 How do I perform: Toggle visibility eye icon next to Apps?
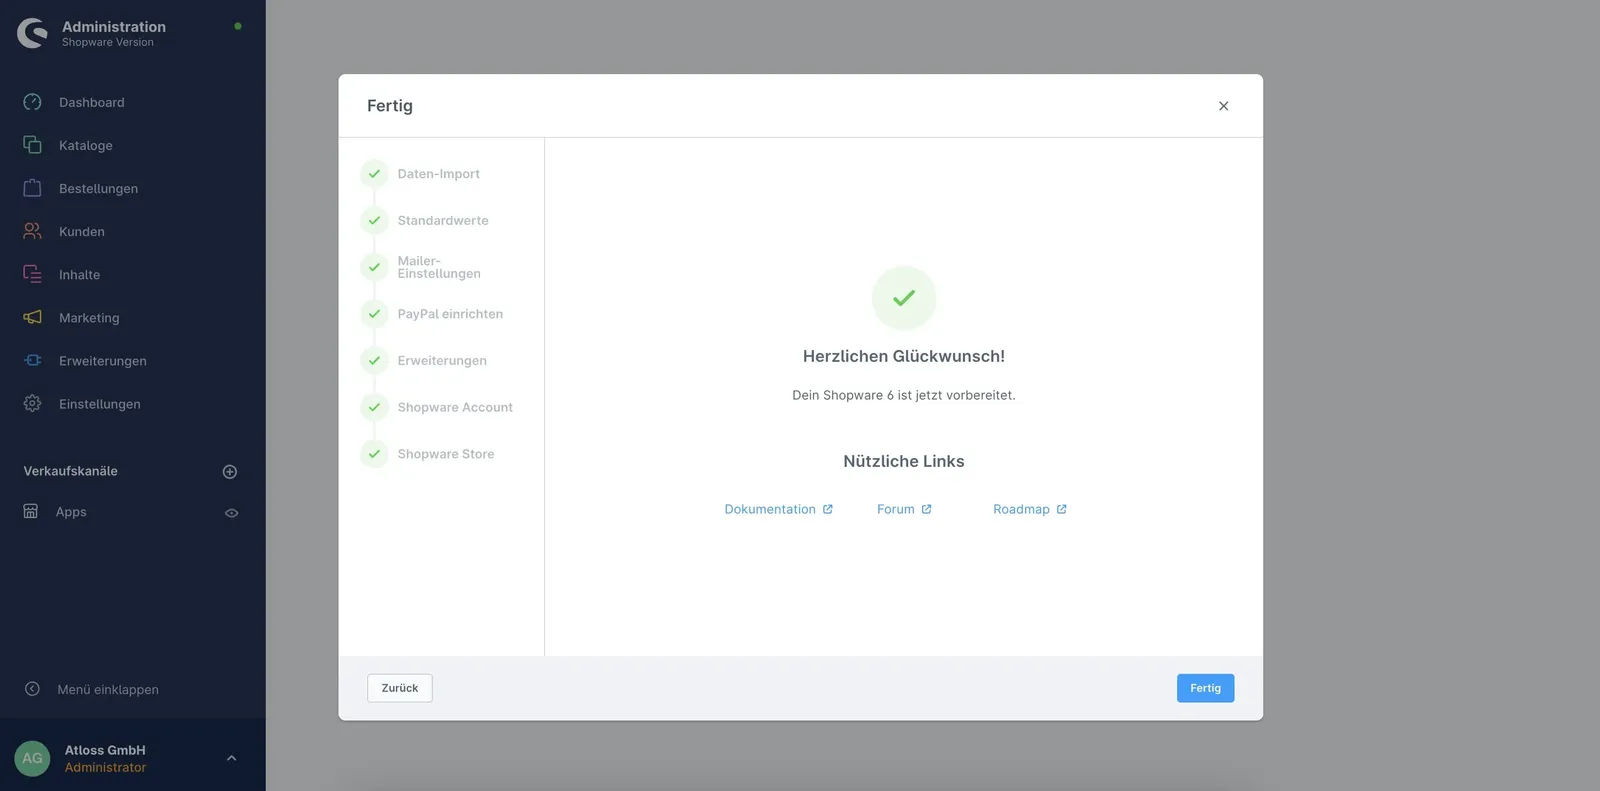[231, 513]
